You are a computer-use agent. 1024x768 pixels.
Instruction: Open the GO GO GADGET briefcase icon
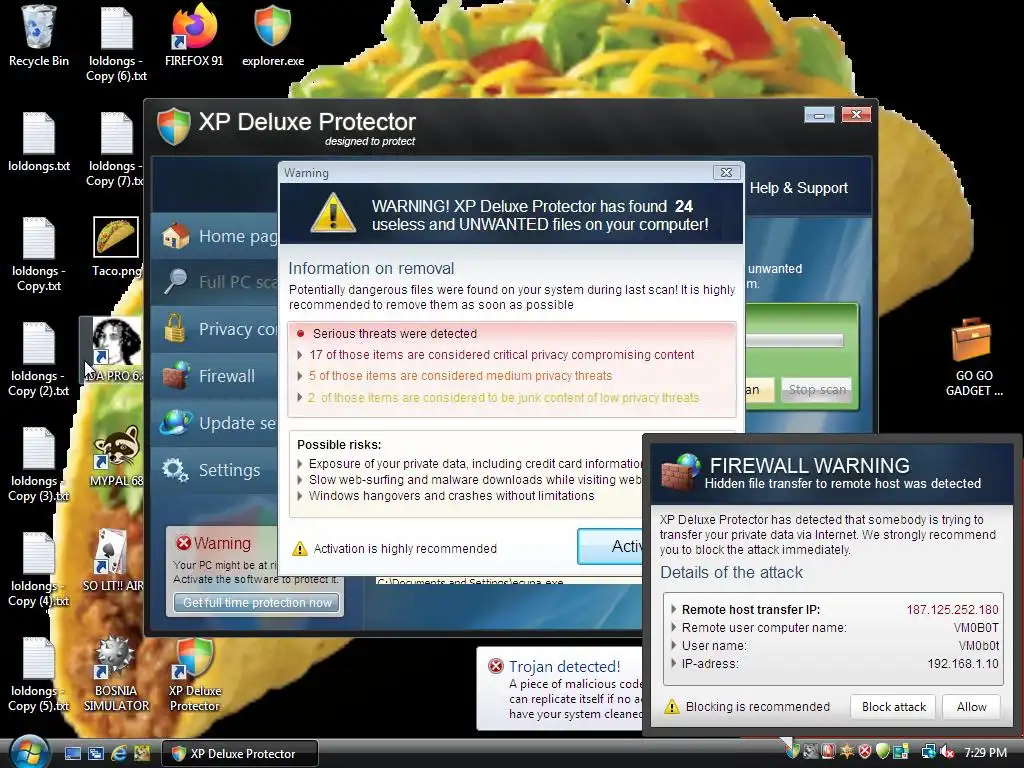click(x=973, y=357)
